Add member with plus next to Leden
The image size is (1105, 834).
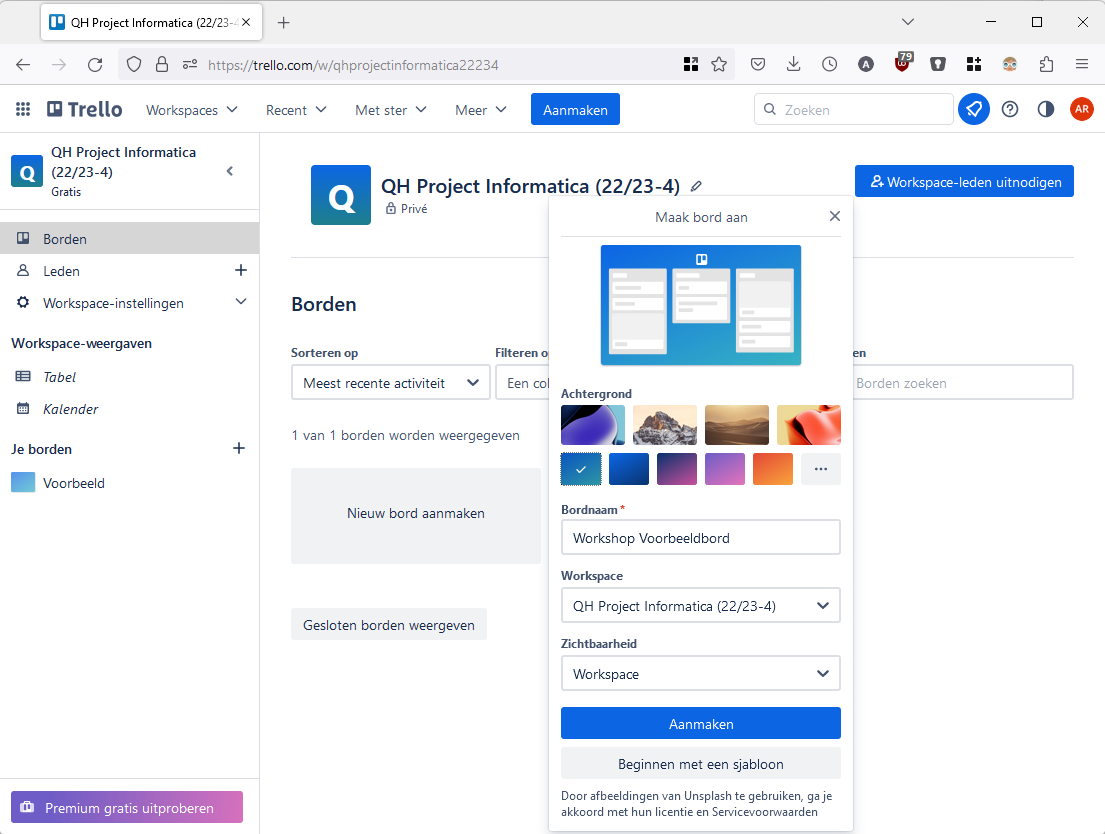tap(240, 270)
